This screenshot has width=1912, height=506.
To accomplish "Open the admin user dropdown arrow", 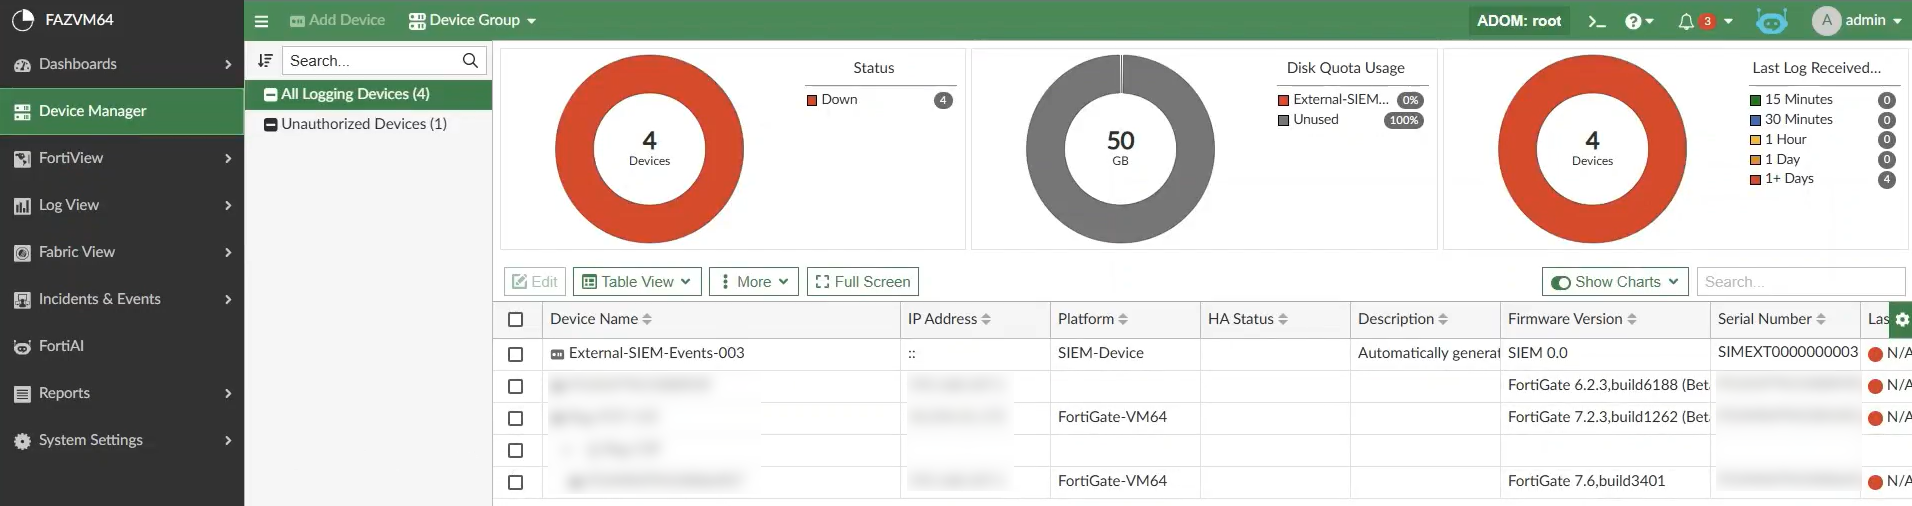I will coord(1897,21).
